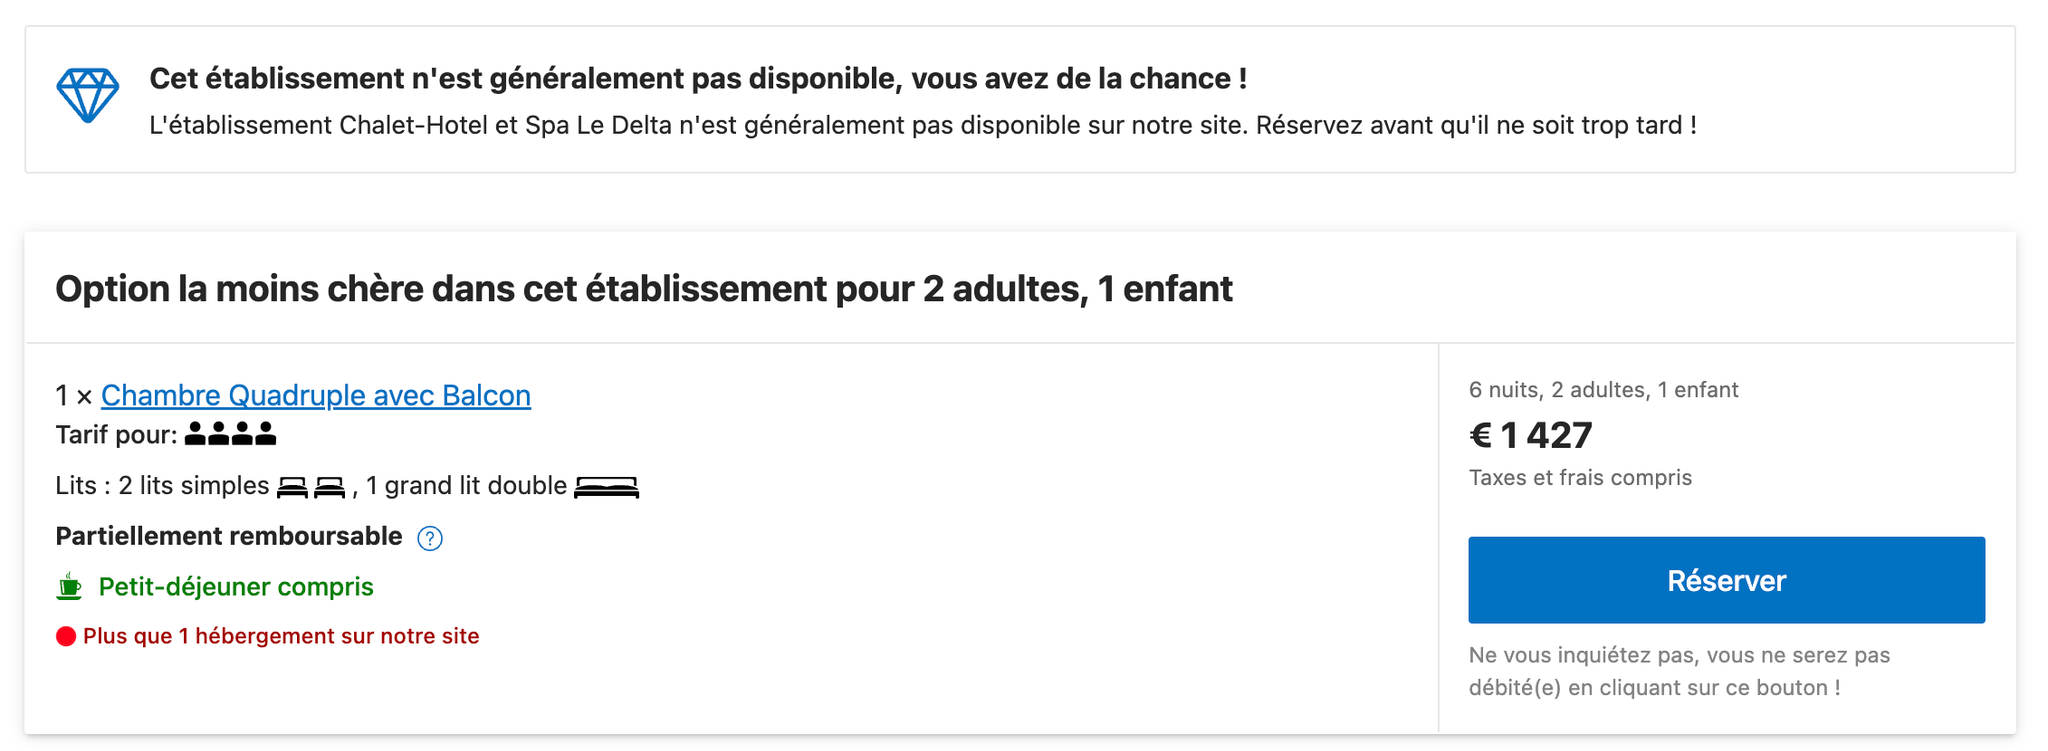The height and width of the screenshot is (751, 2048).
Task: Click the 'Cet établissement n'est généralement' banner title
Action: tap(698, 78)
